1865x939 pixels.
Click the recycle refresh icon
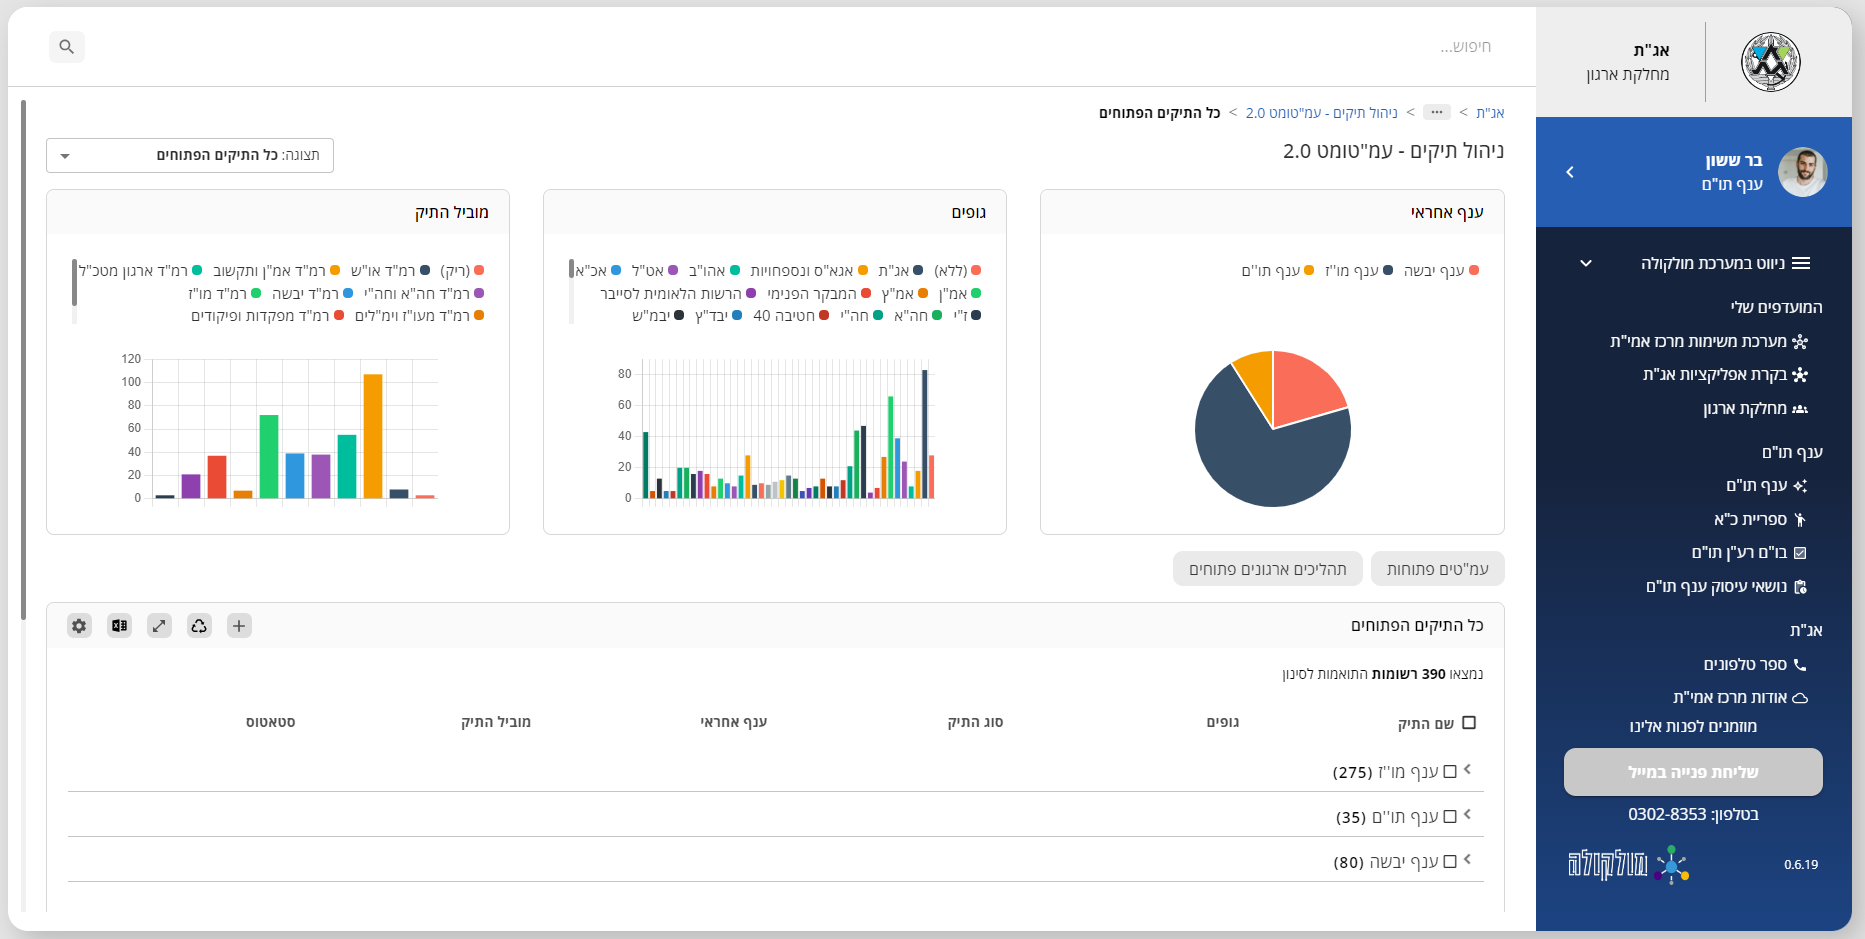point(199,626)
